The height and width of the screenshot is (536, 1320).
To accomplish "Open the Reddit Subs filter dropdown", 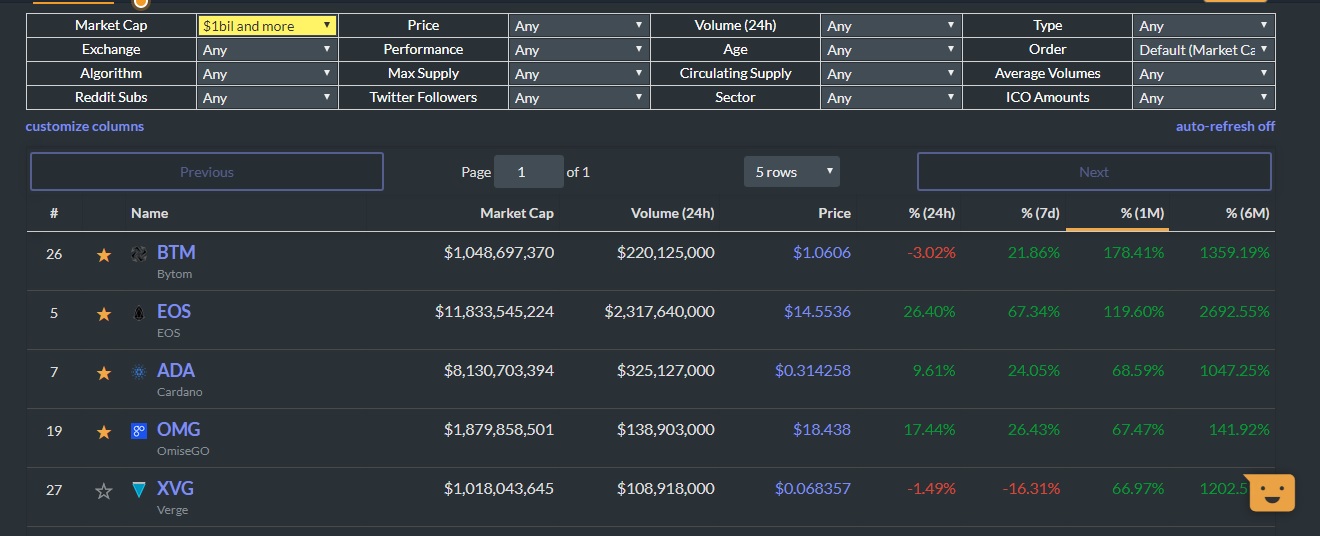I will tap(267, 98).
